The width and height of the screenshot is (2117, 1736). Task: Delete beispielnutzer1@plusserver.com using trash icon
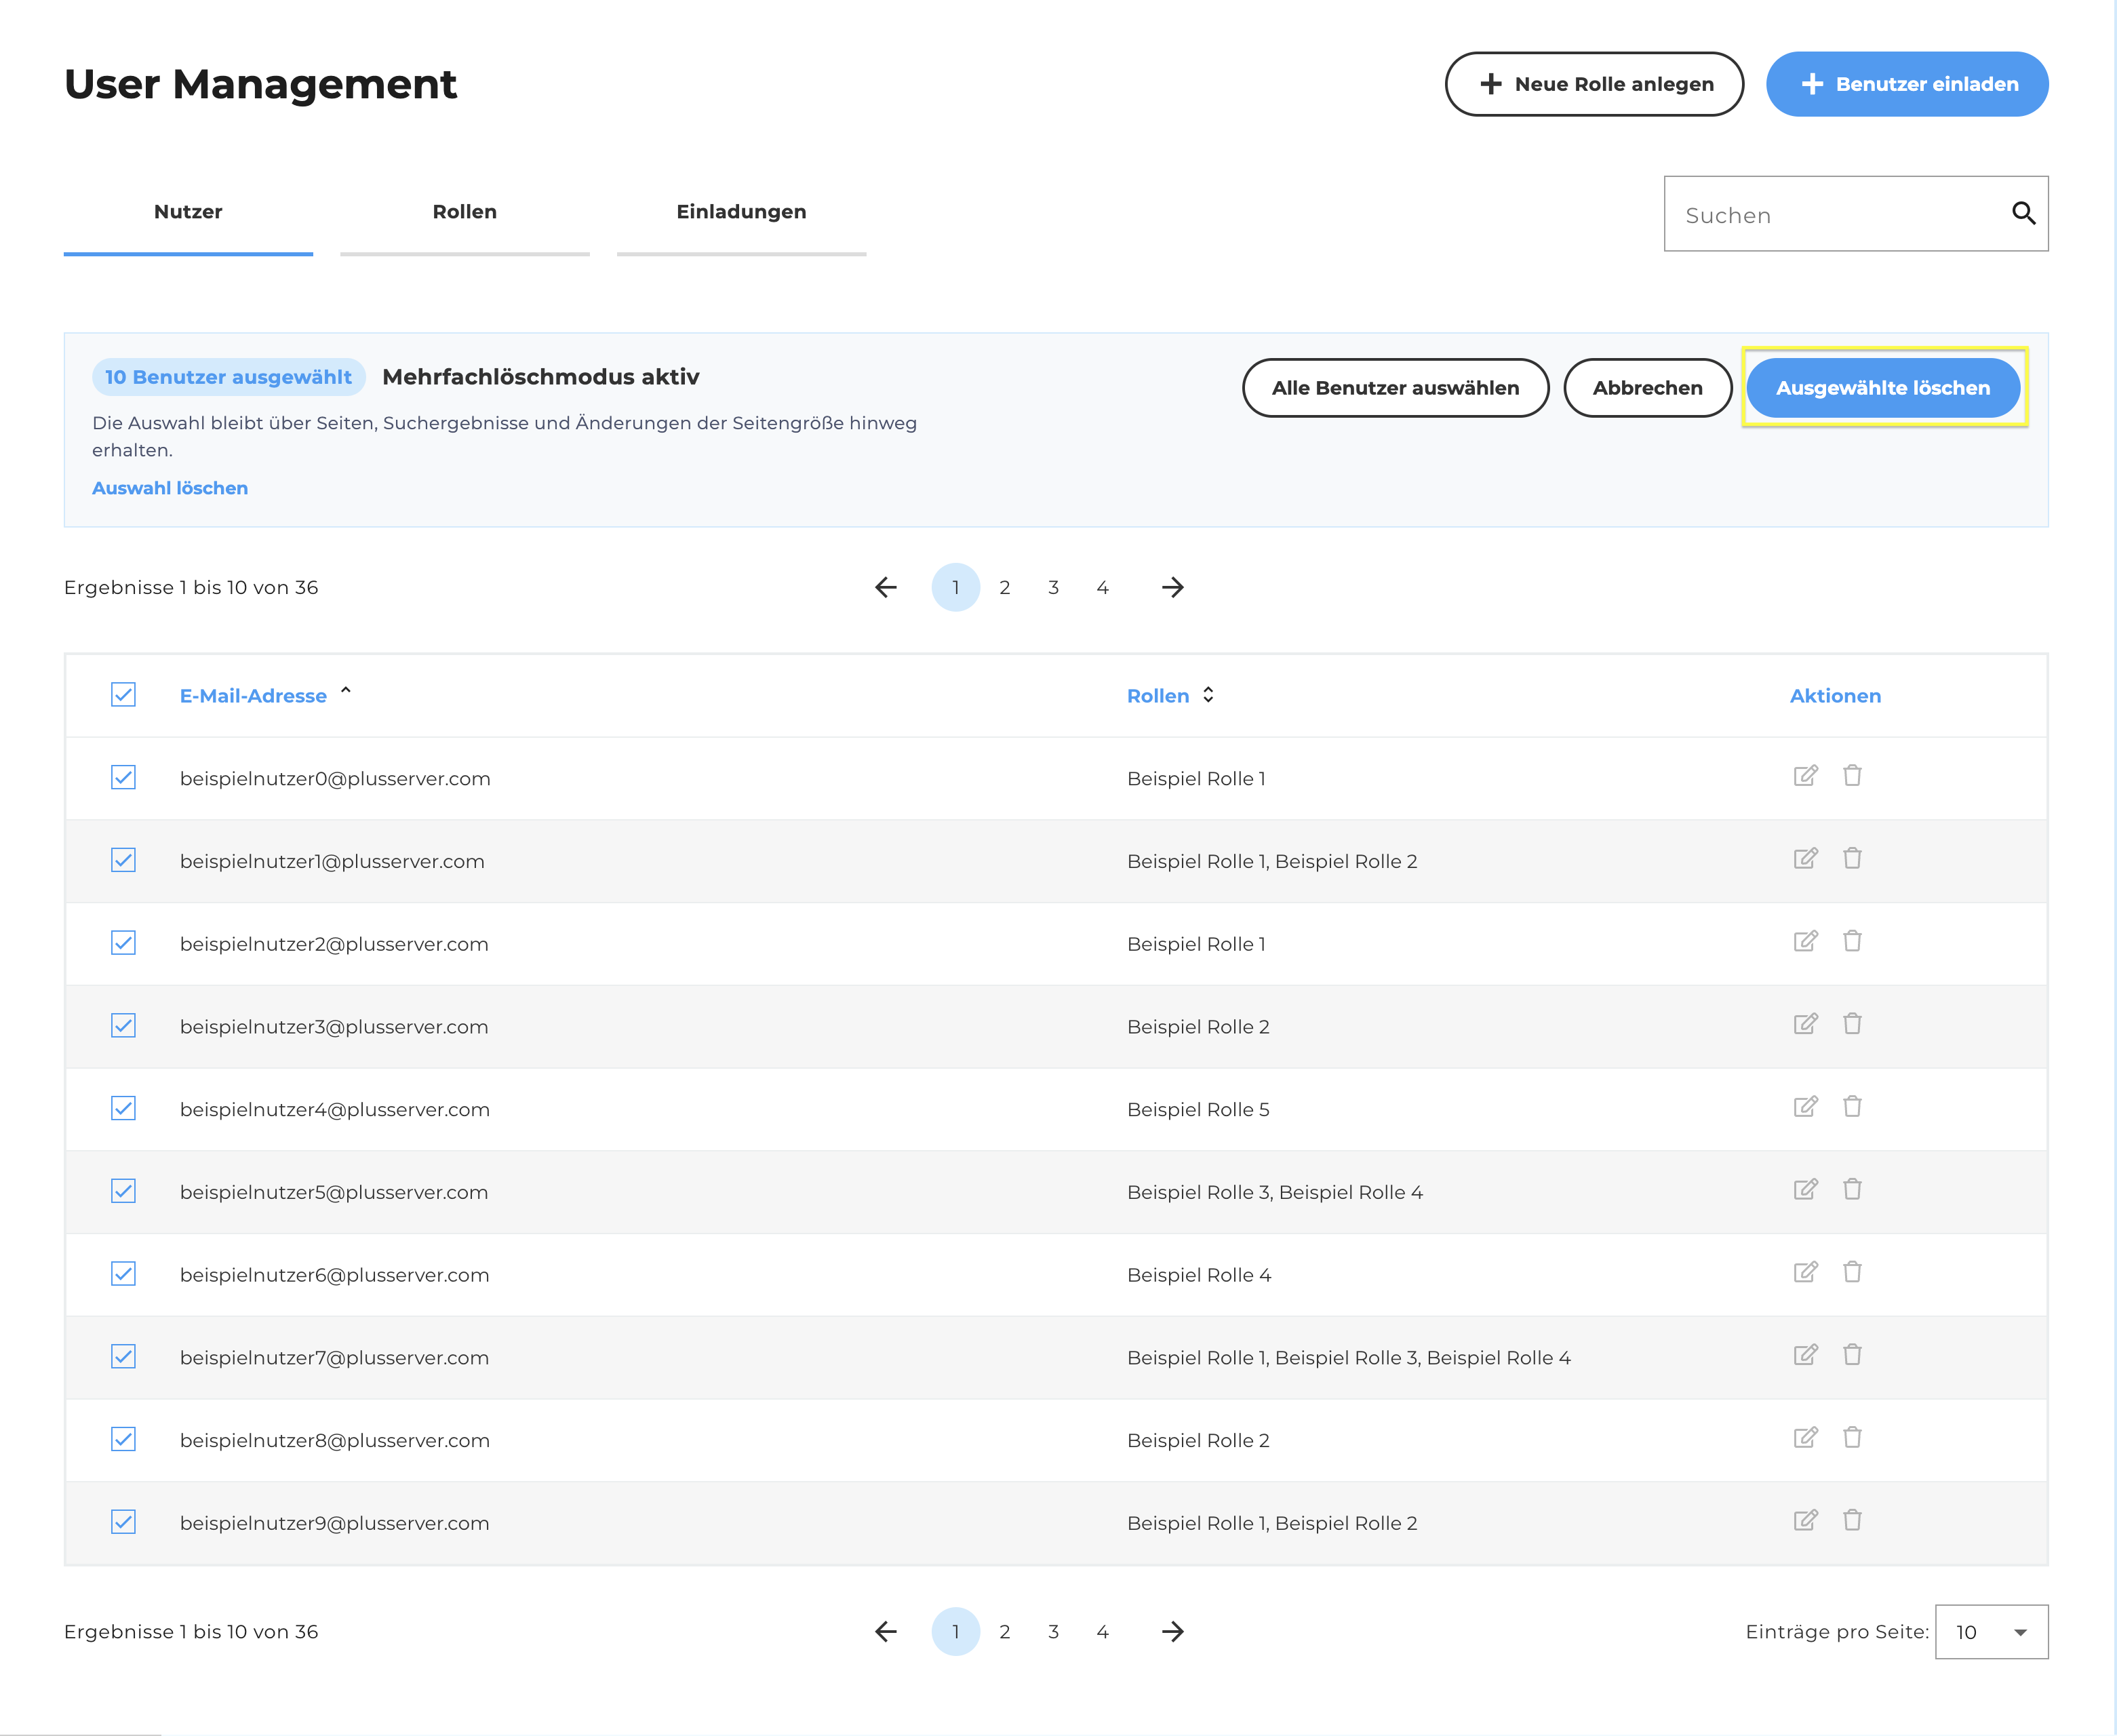coord(1852,859)
